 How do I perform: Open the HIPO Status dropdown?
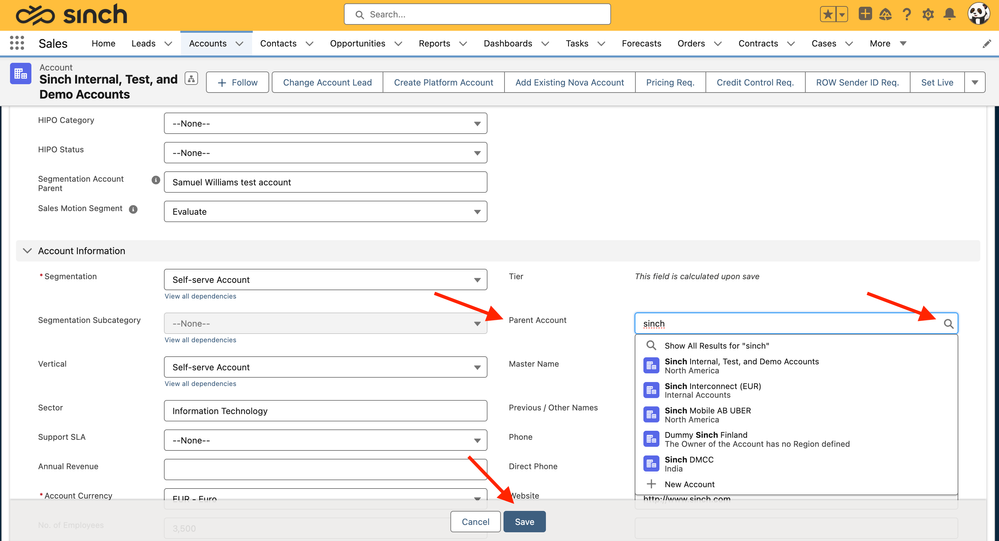(x=326, y=152)
